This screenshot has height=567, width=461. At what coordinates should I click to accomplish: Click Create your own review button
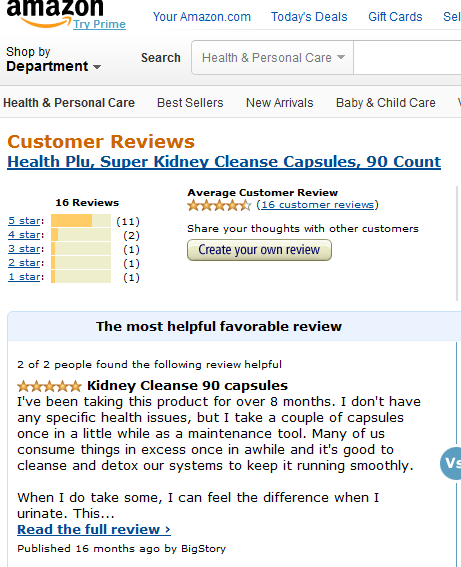[x=259, y=250]
